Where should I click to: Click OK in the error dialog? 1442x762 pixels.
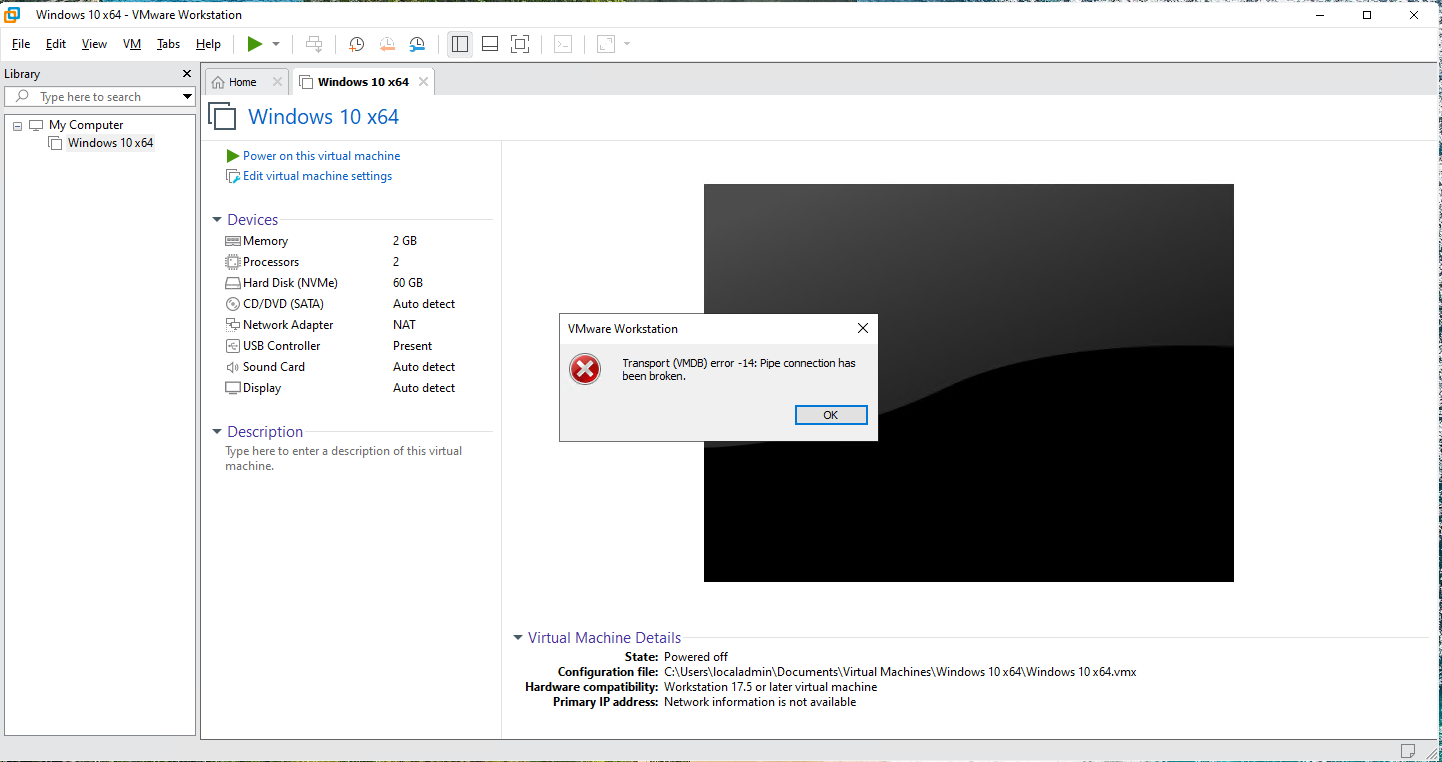[x=831, y=415]
